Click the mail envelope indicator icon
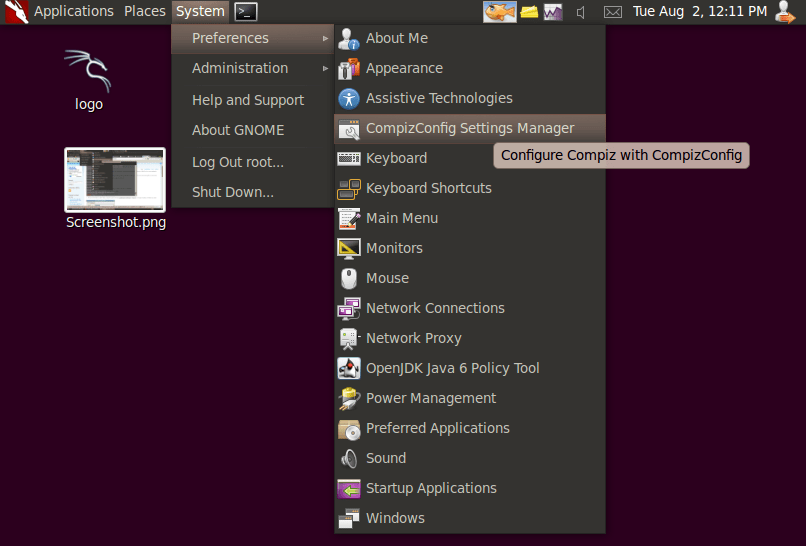Viewport: 806px width, 546px height. 613,12
